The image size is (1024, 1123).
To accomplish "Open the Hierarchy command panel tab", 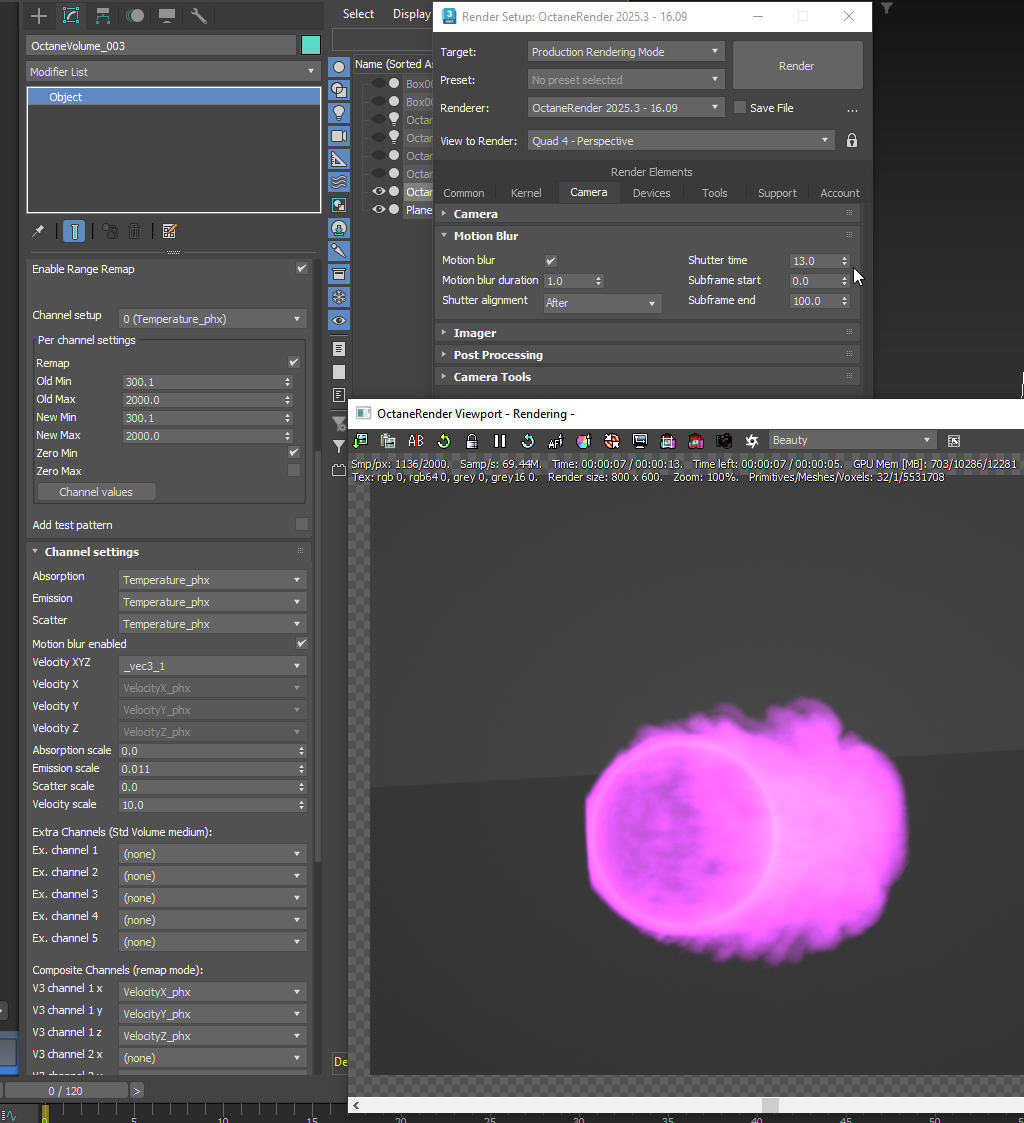I will [102, 15].
